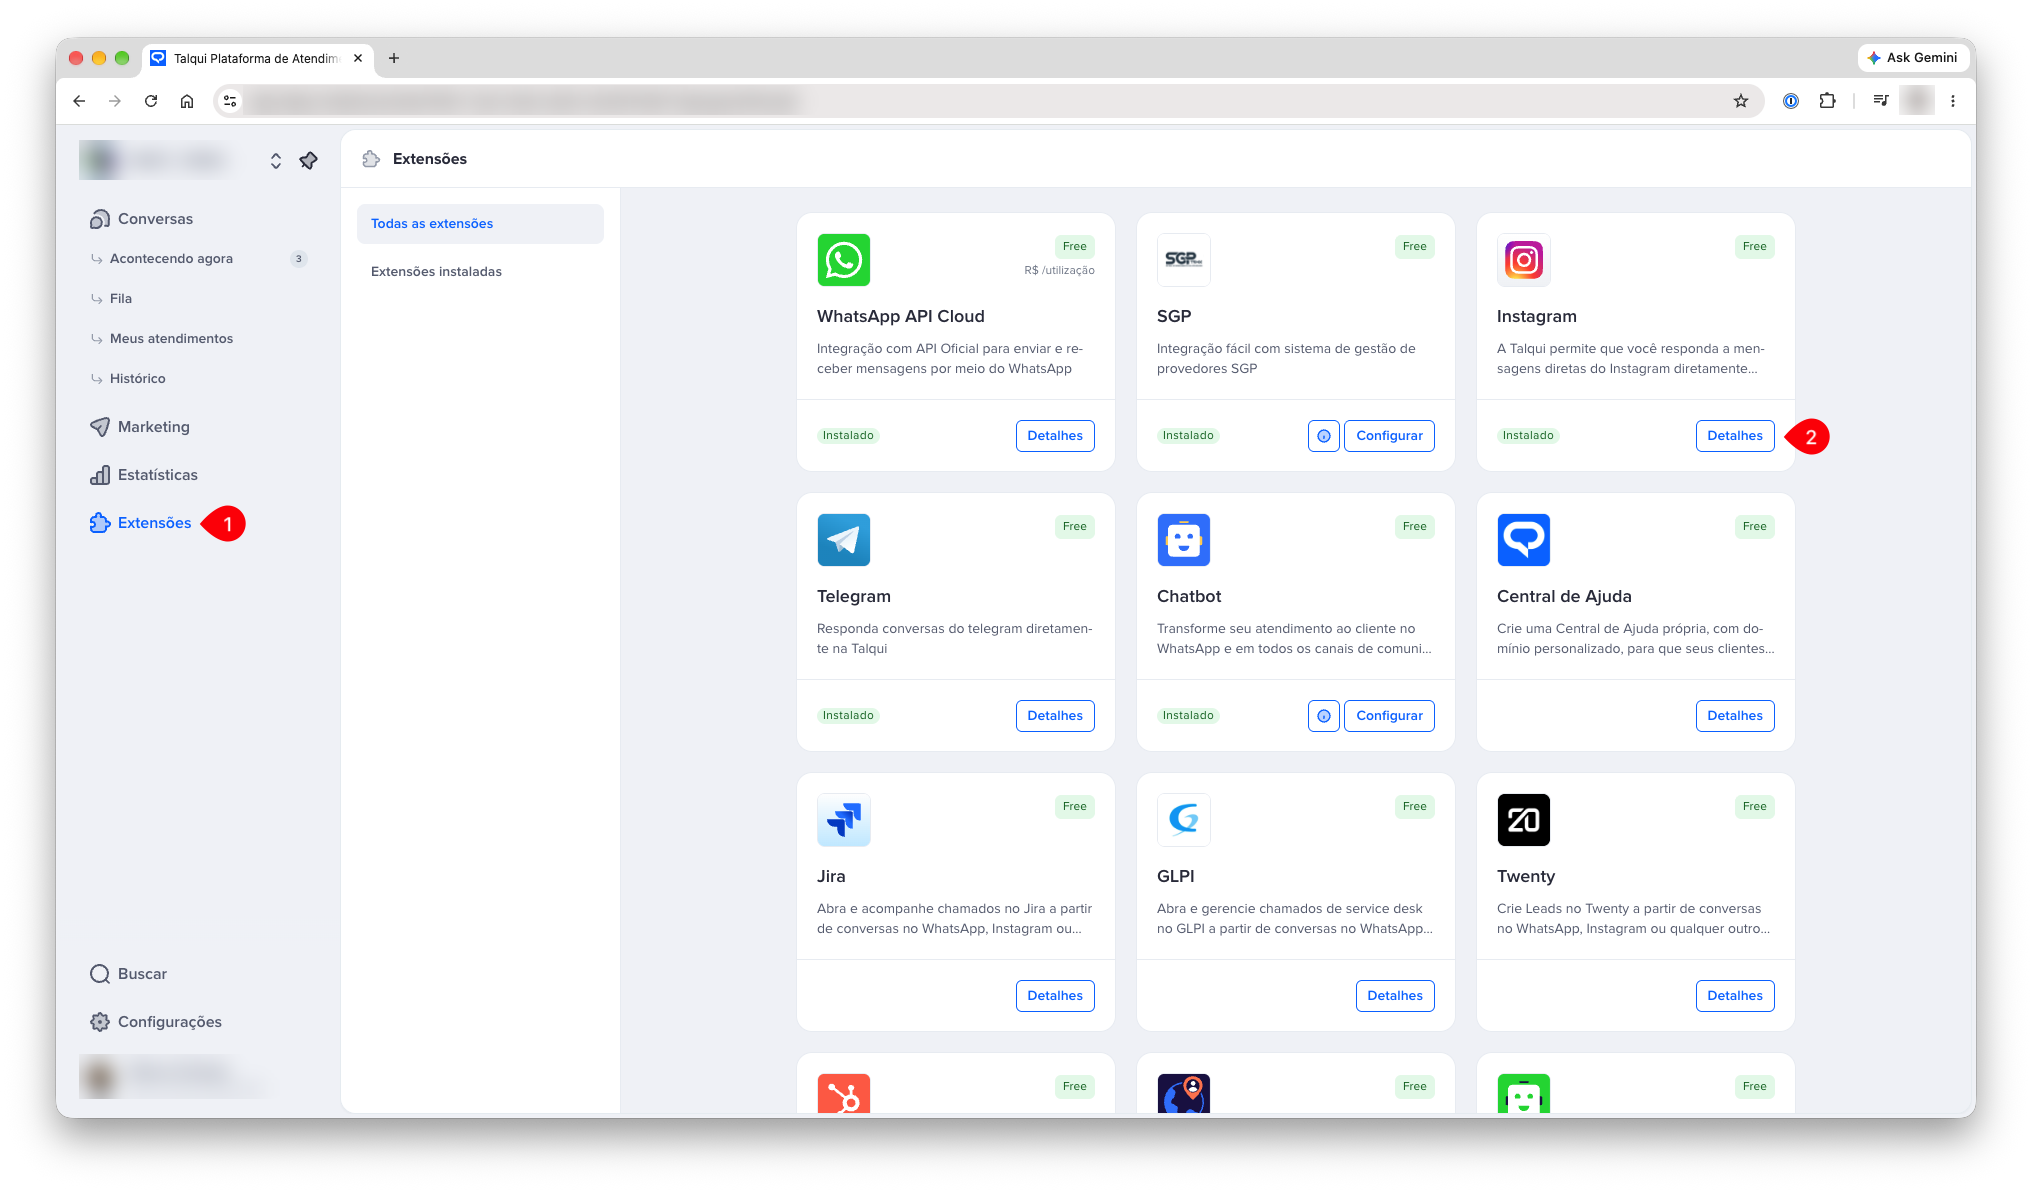Click the SGP logo icon
2032x1192 pixels.
pyautogui.click(x=1183, y=260)
